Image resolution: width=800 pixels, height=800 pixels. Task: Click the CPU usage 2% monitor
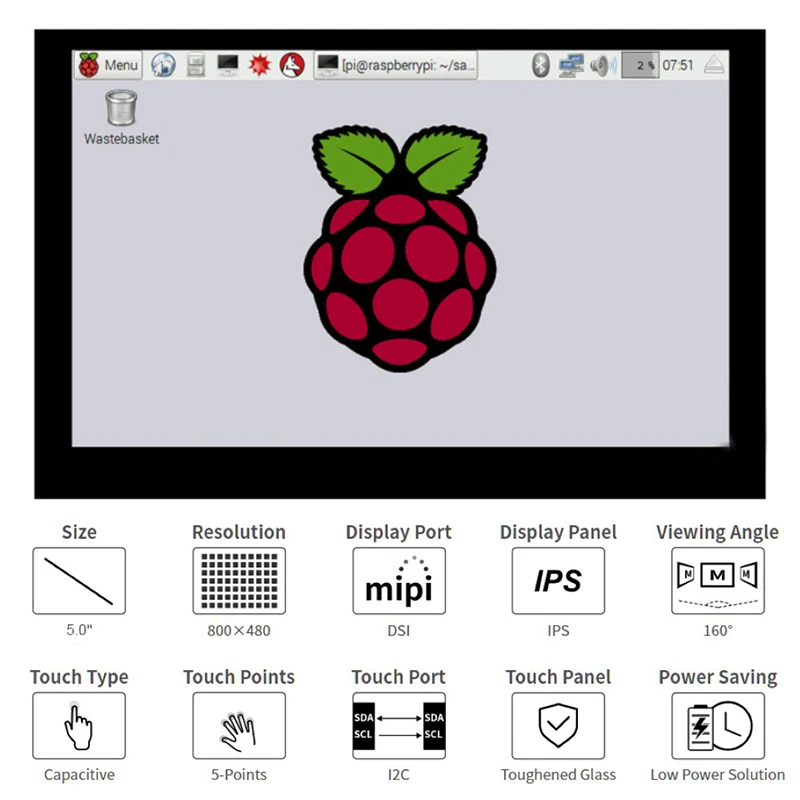click(x=640, y=65)
